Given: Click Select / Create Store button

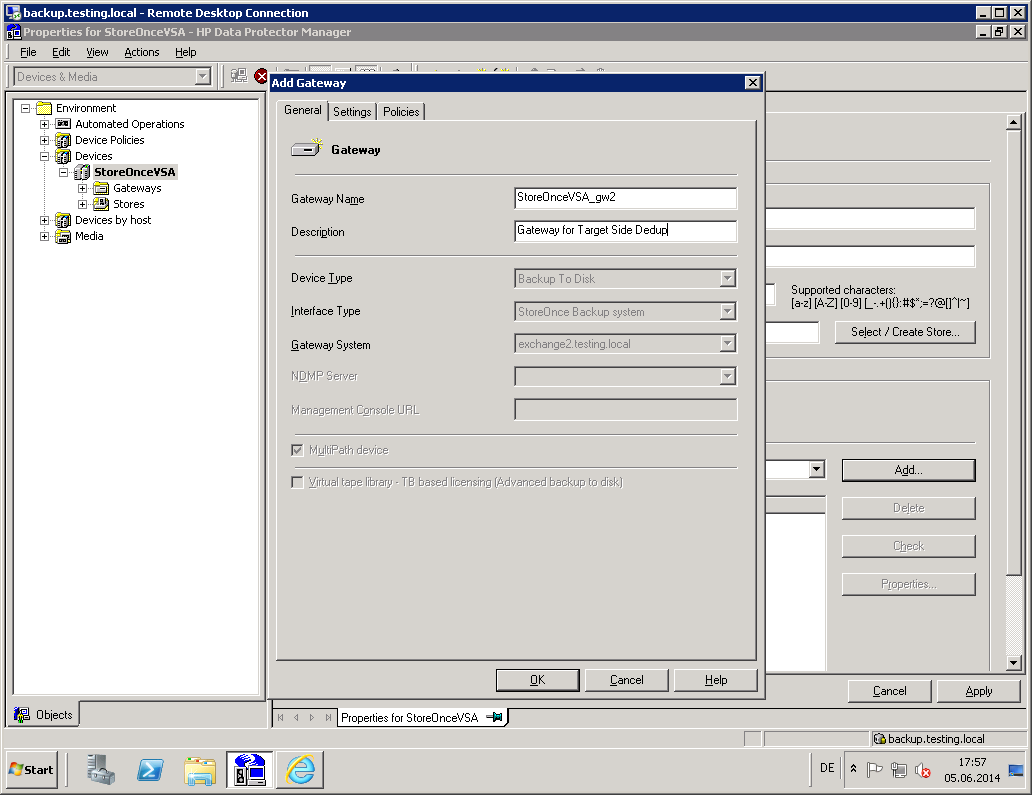Looking at the screenshot, I should tap(905, 332).
